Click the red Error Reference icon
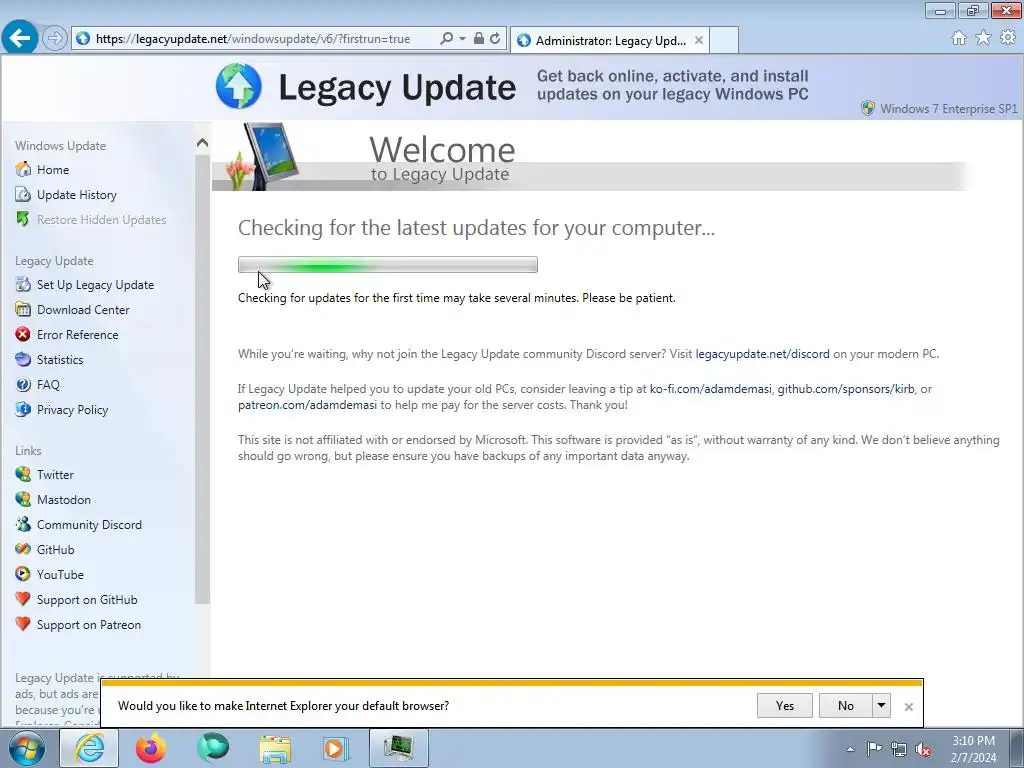The width and height of the screenshot is (1024, 768). (23, 334)
